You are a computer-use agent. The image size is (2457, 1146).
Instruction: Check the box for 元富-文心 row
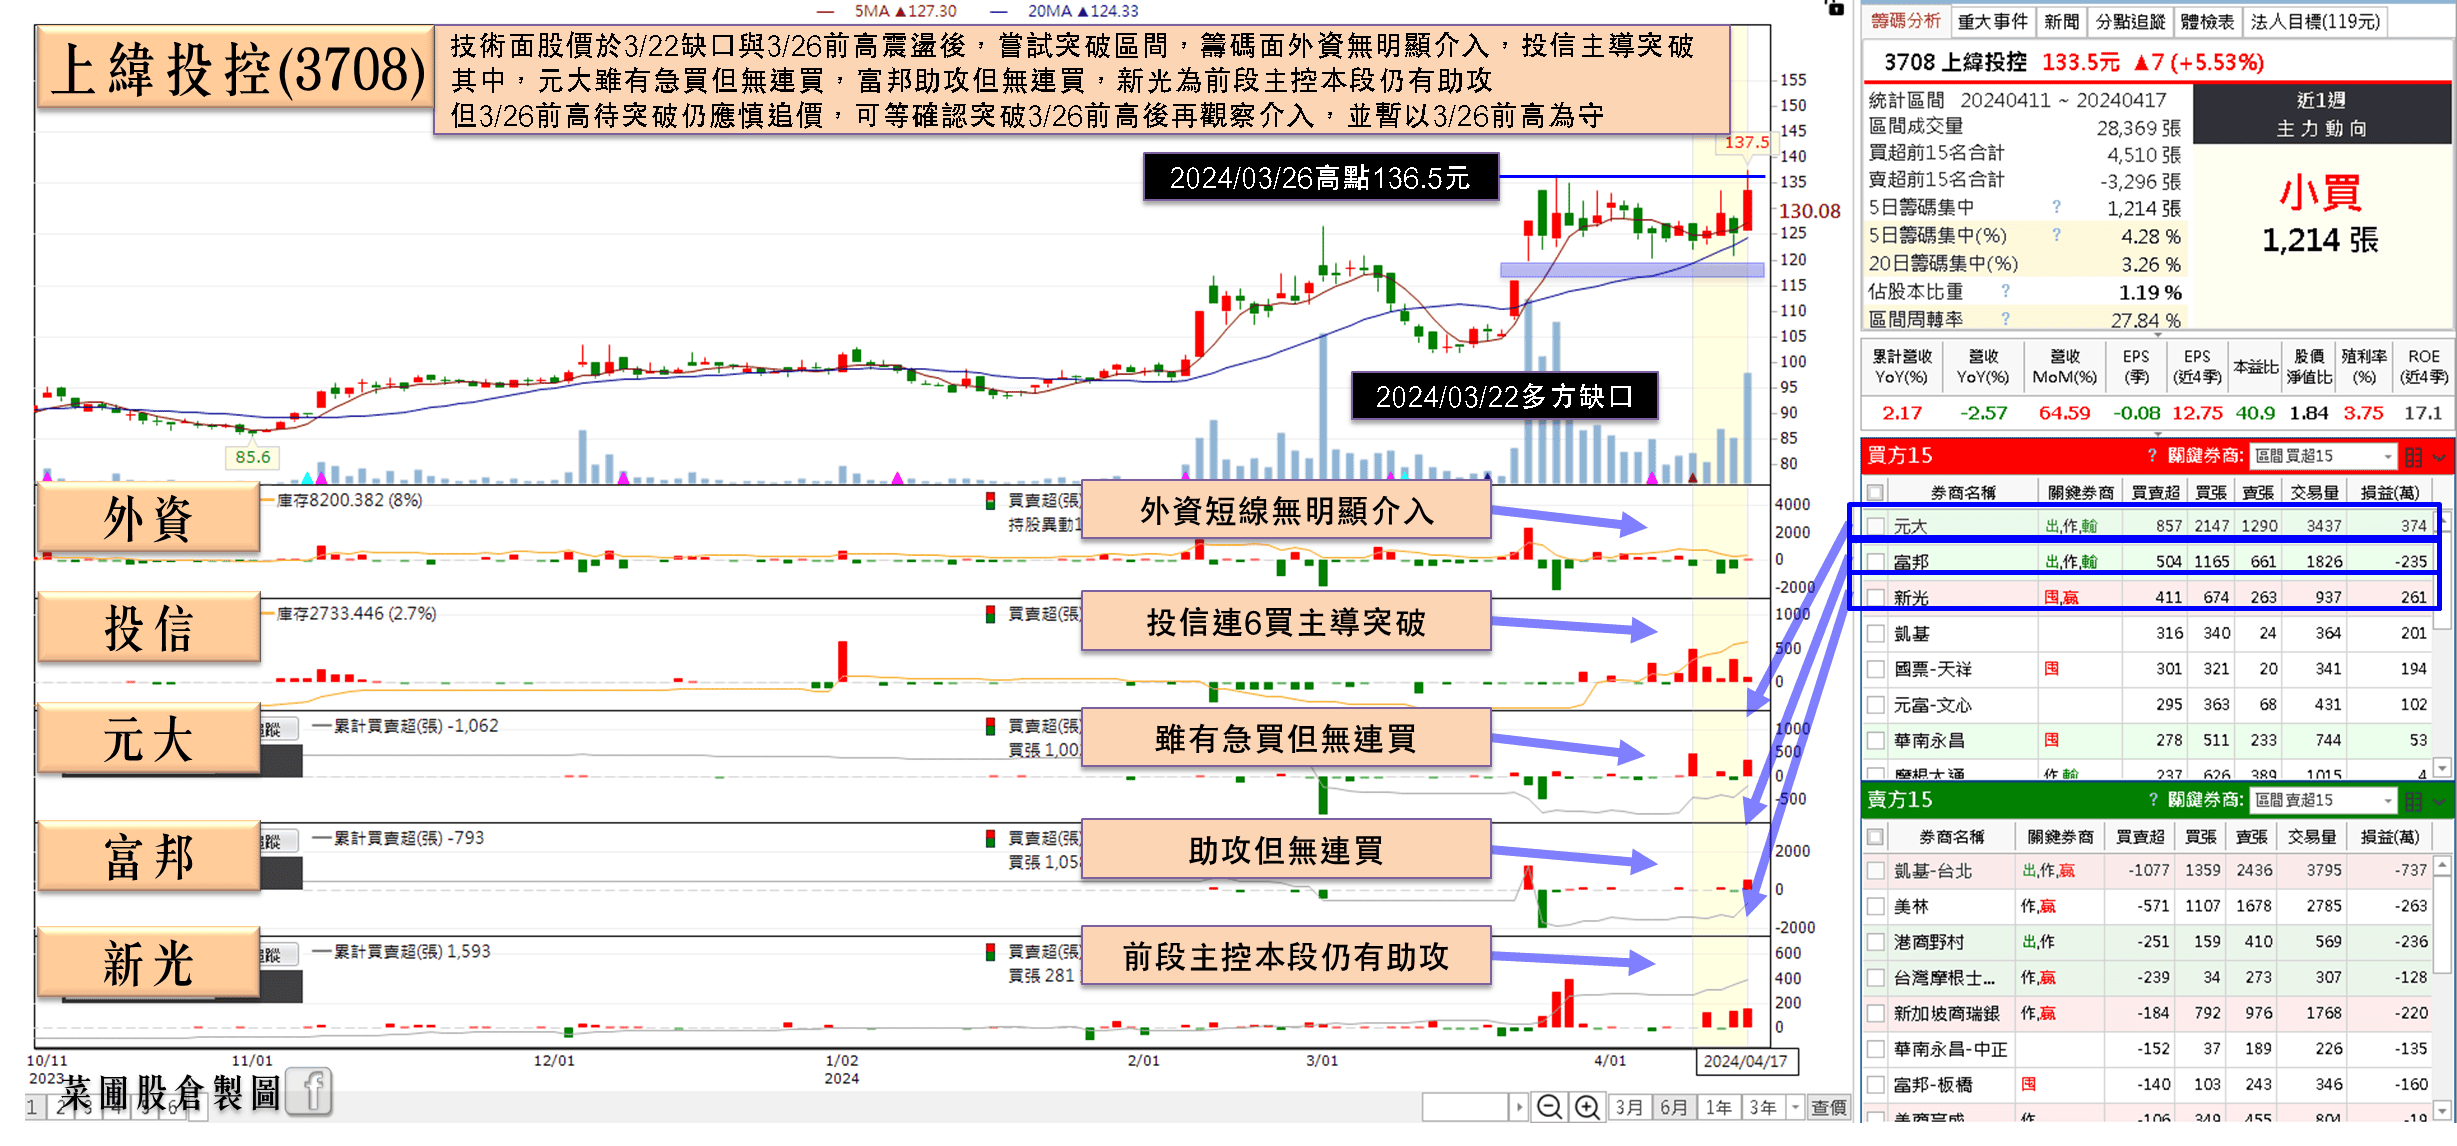click(x=1876, y=705)
